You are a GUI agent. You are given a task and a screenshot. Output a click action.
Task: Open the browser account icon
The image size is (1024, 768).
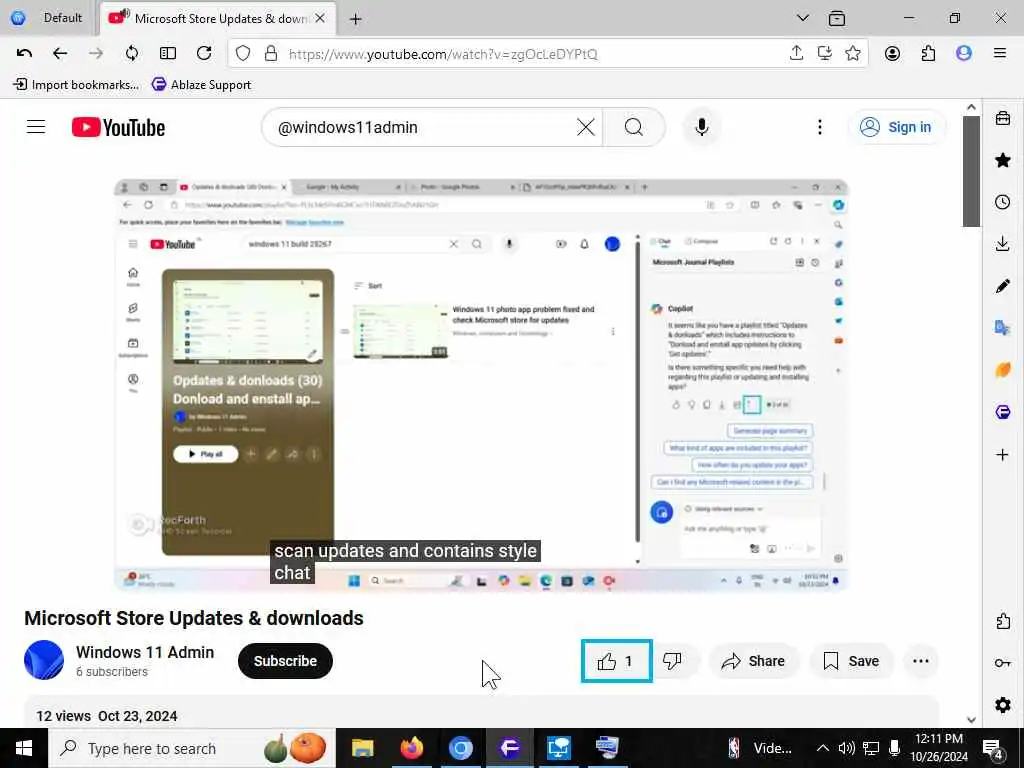pyautogui.click(x=892, y=54)
